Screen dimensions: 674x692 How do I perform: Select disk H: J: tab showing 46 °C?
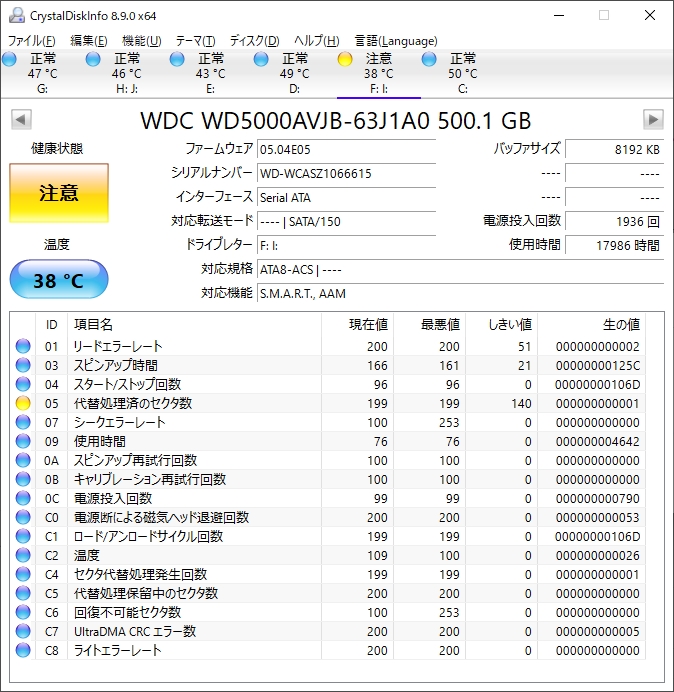(x=127, y=73)
